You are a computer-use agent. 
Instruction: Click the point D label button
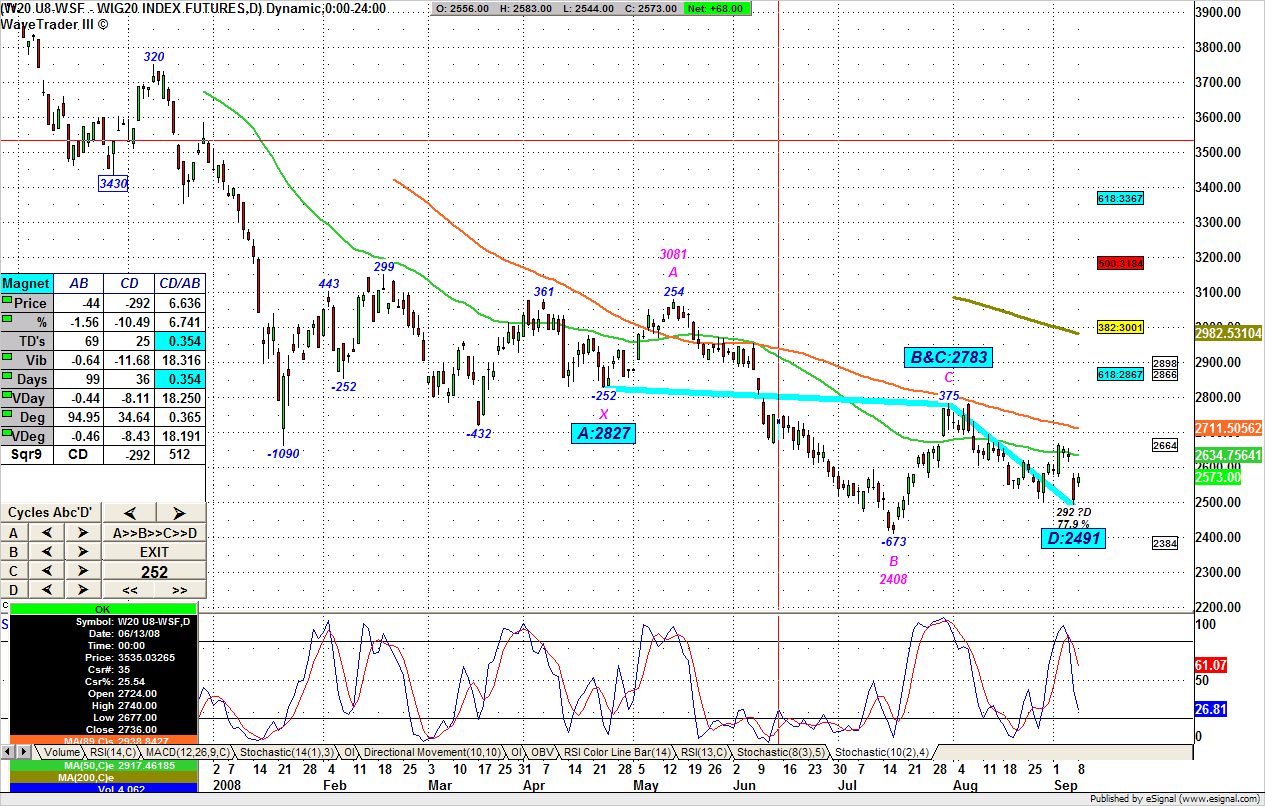click(14, 590)
